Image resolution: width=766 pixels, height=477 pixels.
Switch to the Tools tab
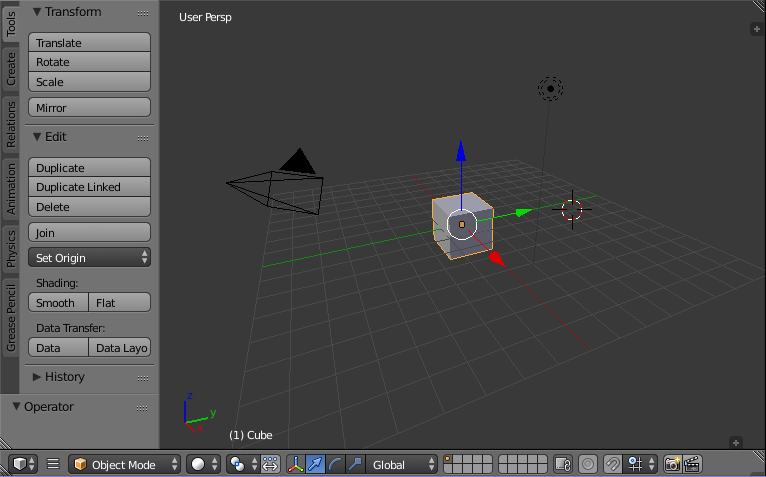pos(10,24)
